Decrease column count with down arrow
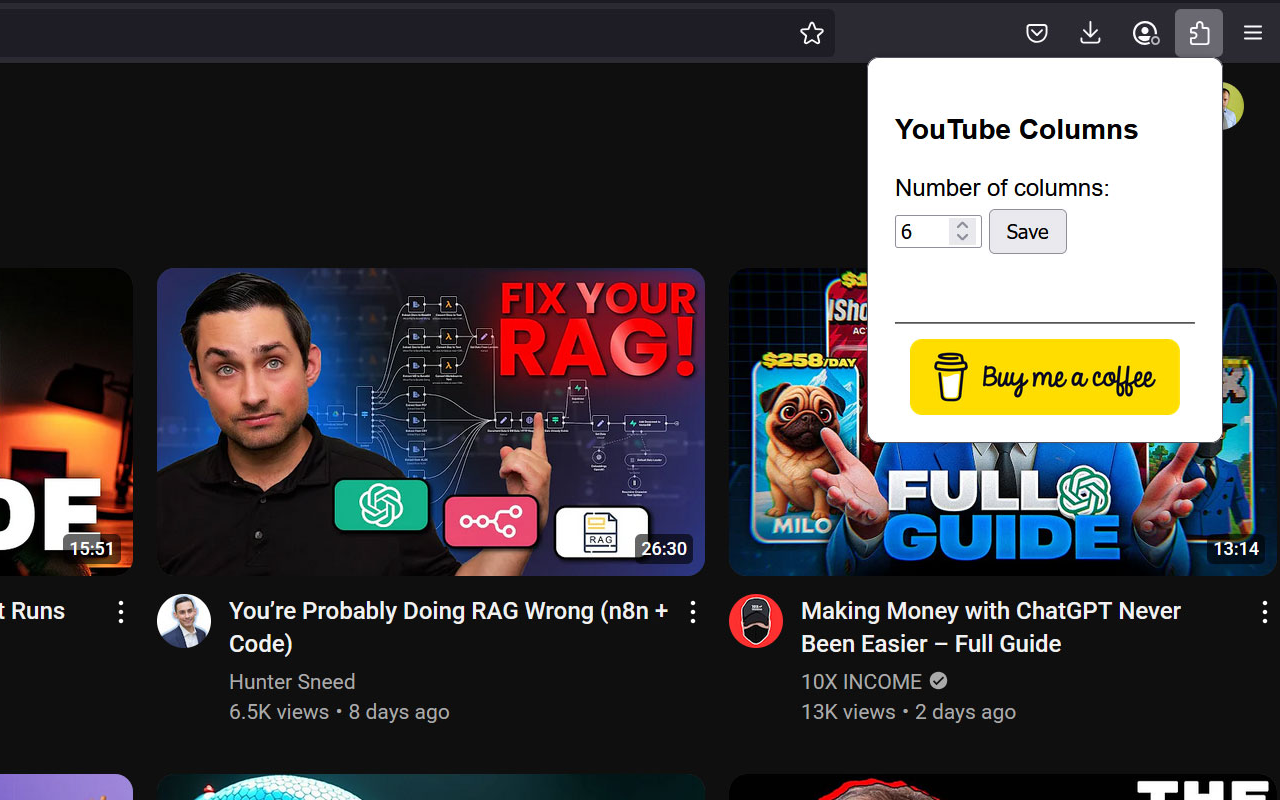This screenshot has width=1280, height=800. click(962, 238)
